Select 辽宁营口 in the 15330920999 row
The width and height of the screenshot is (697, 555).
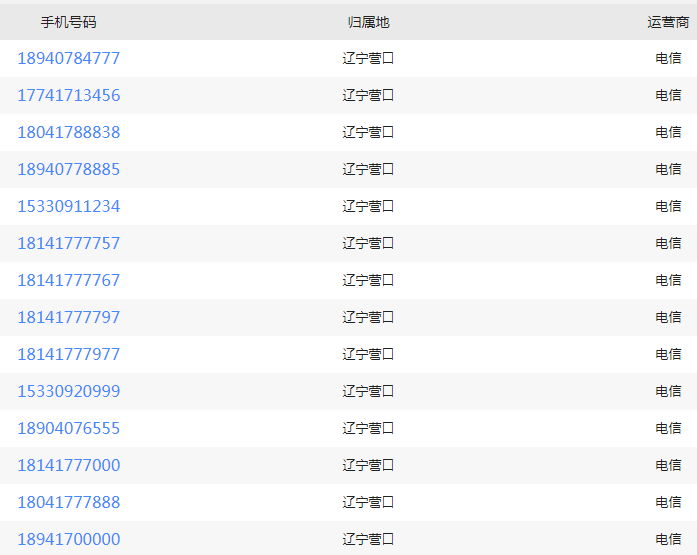tap(368, 391)
